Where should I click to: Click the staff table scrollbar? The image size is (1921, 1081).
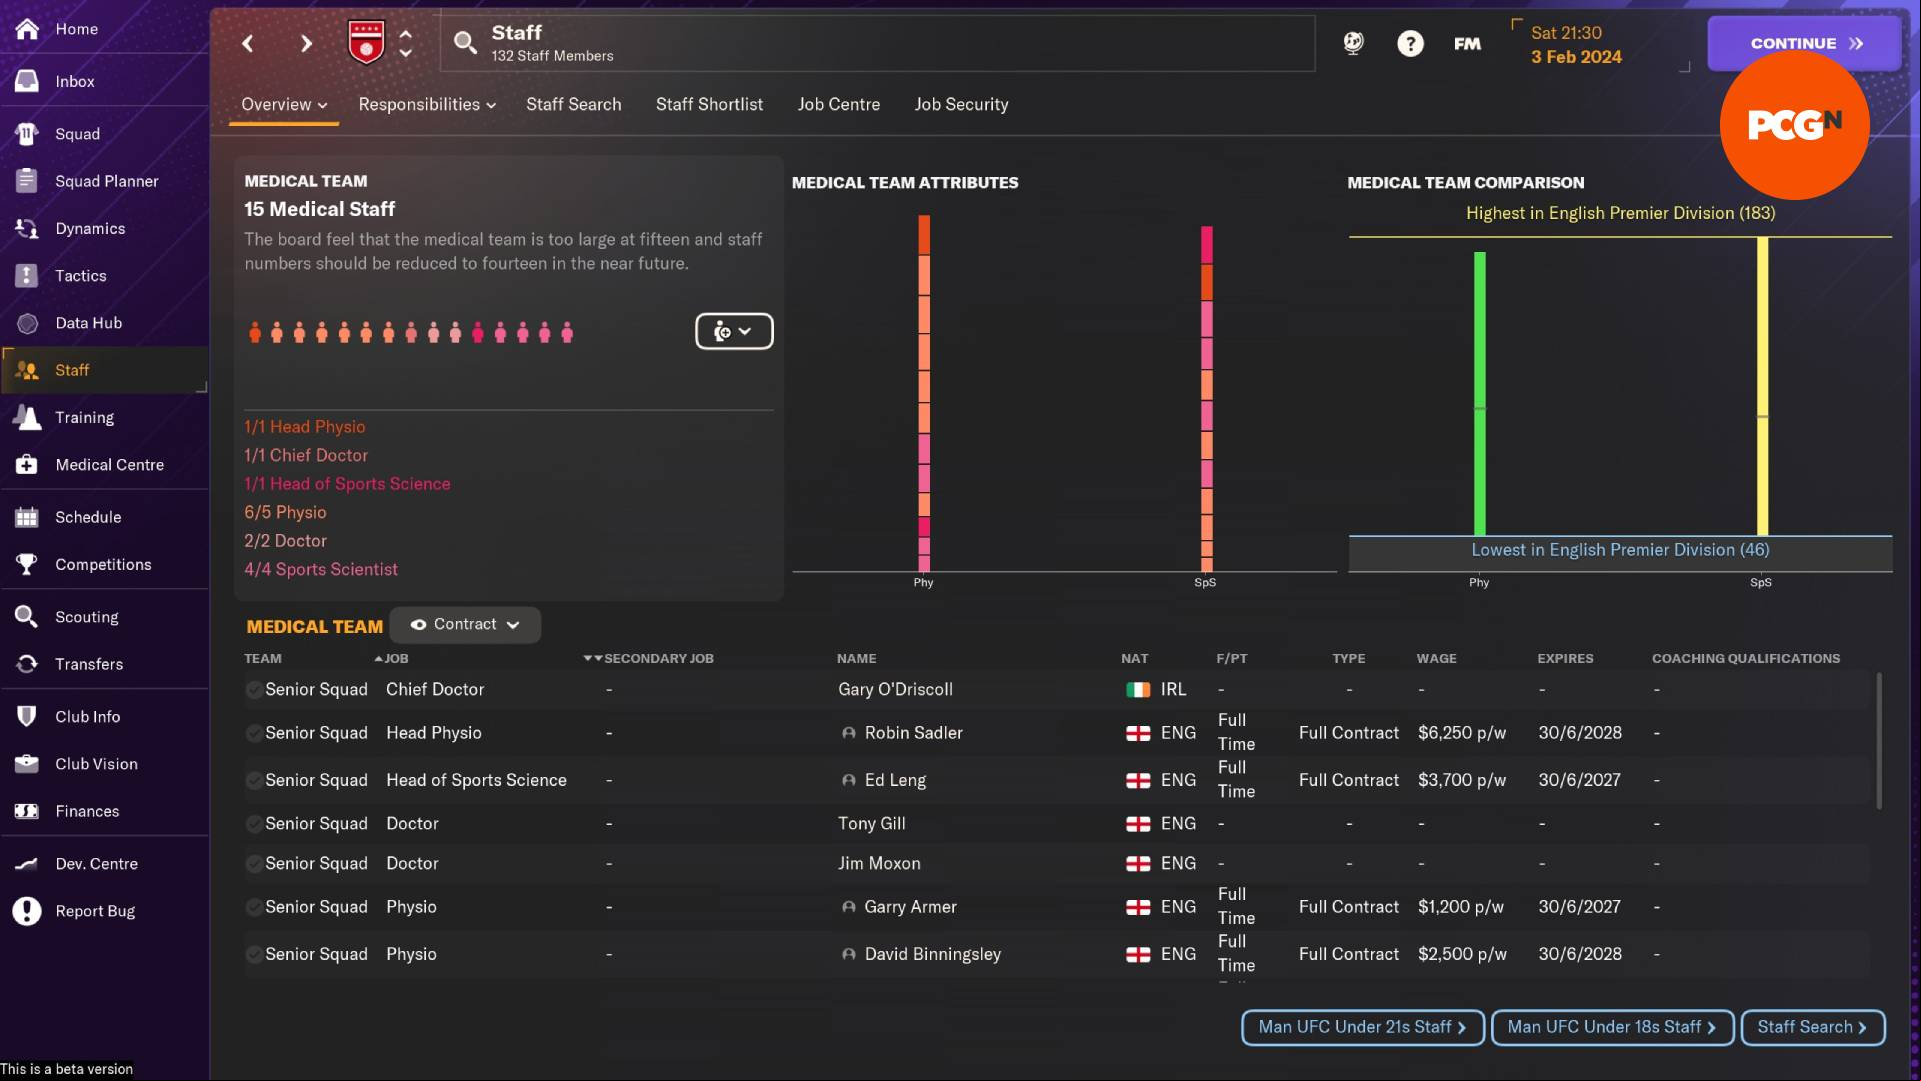tap(1879, 740)
